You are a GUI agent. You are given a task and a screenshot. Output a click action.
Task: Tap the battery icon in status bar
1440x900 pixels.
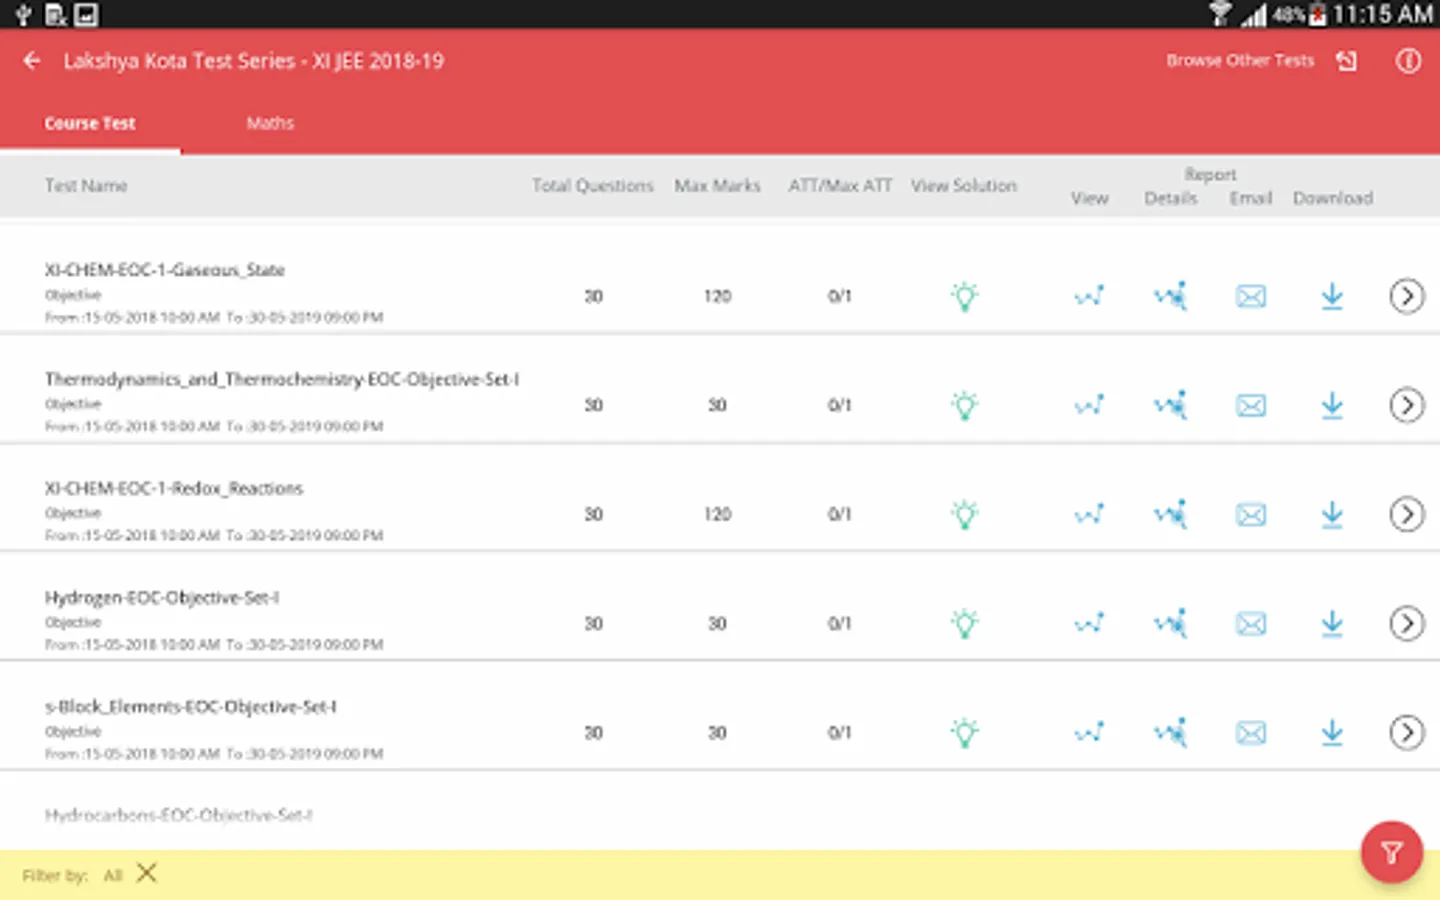click(1318, 14)
